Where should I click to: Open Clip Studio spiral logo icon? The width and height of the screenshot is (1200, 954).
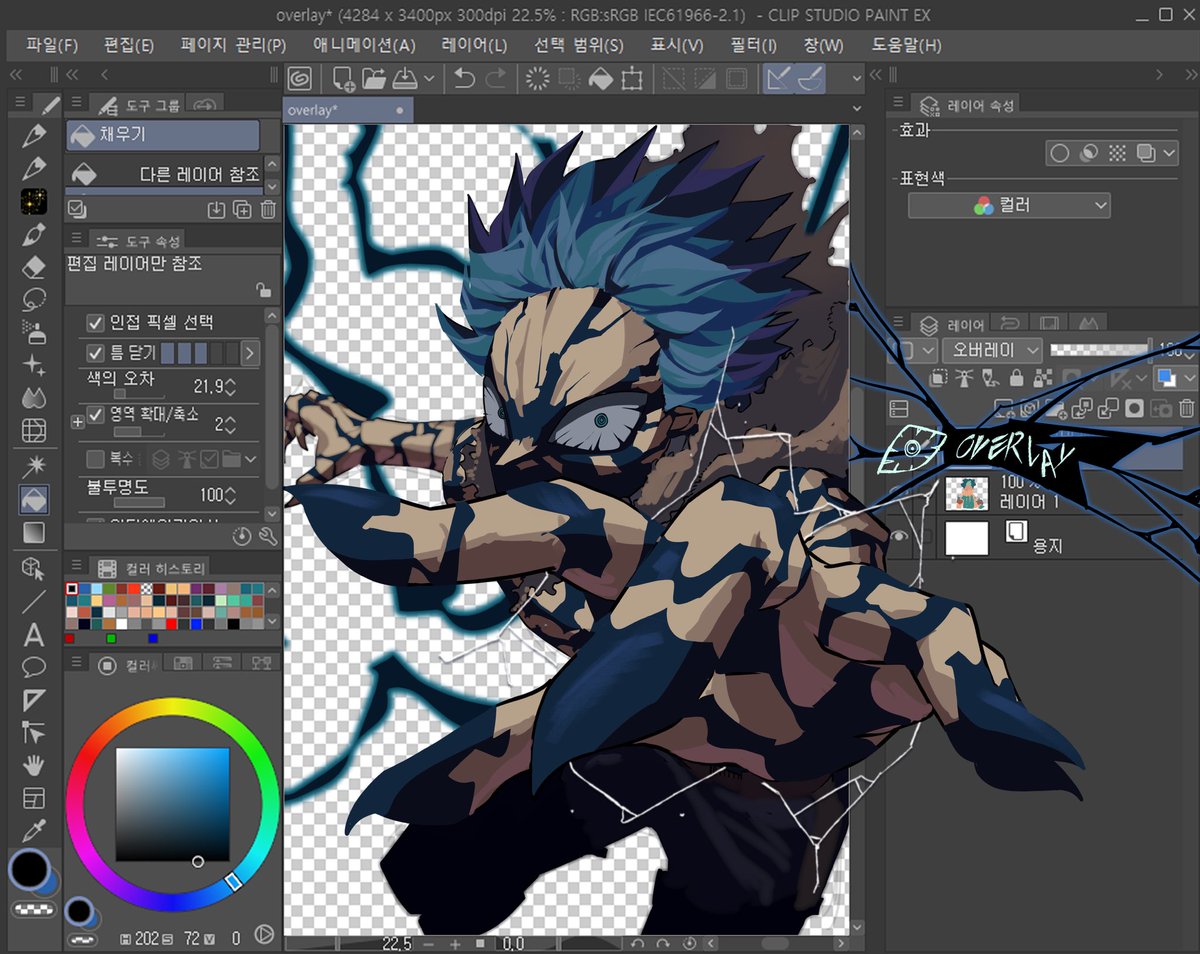(x=299, y=78)
